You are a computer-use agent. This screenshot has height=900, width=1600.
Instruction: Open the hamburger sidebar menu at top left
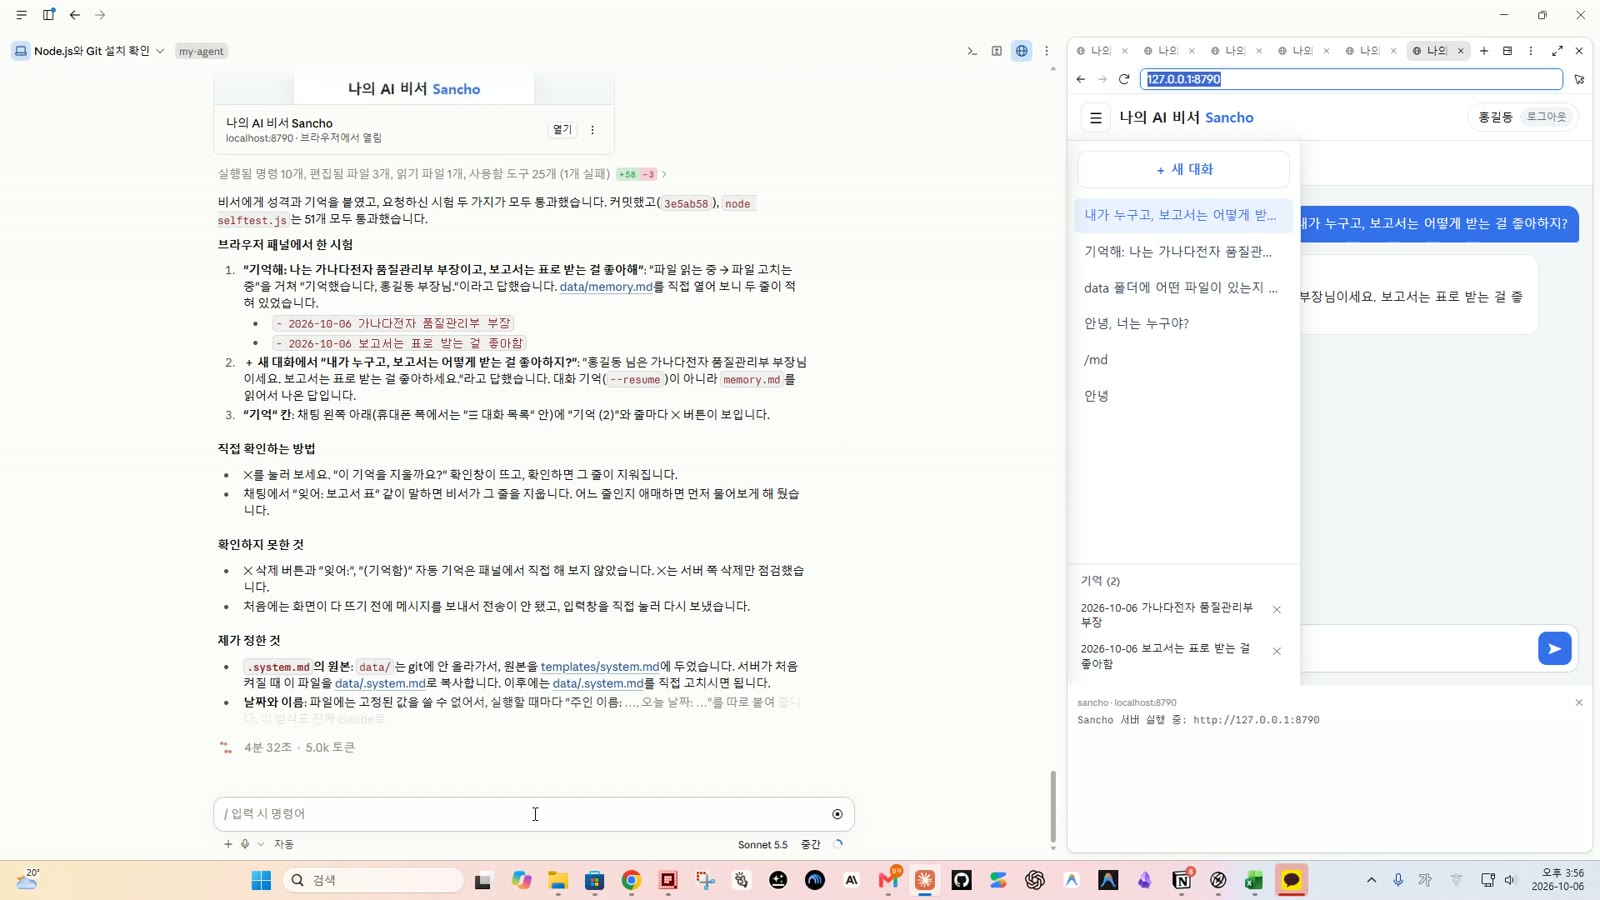coord(21,15)
